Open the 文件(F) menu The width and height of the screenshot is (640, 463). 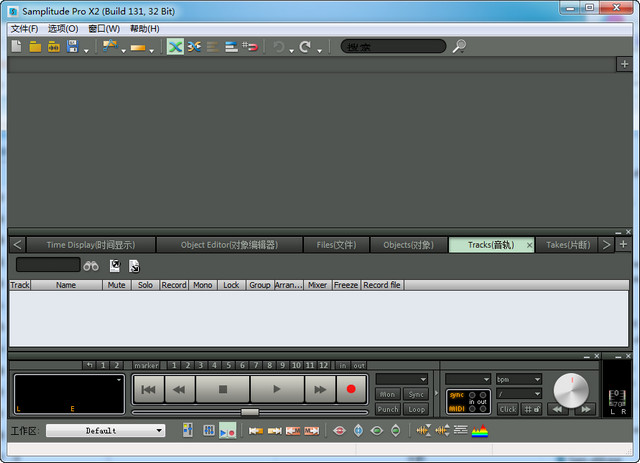(24, 29)
